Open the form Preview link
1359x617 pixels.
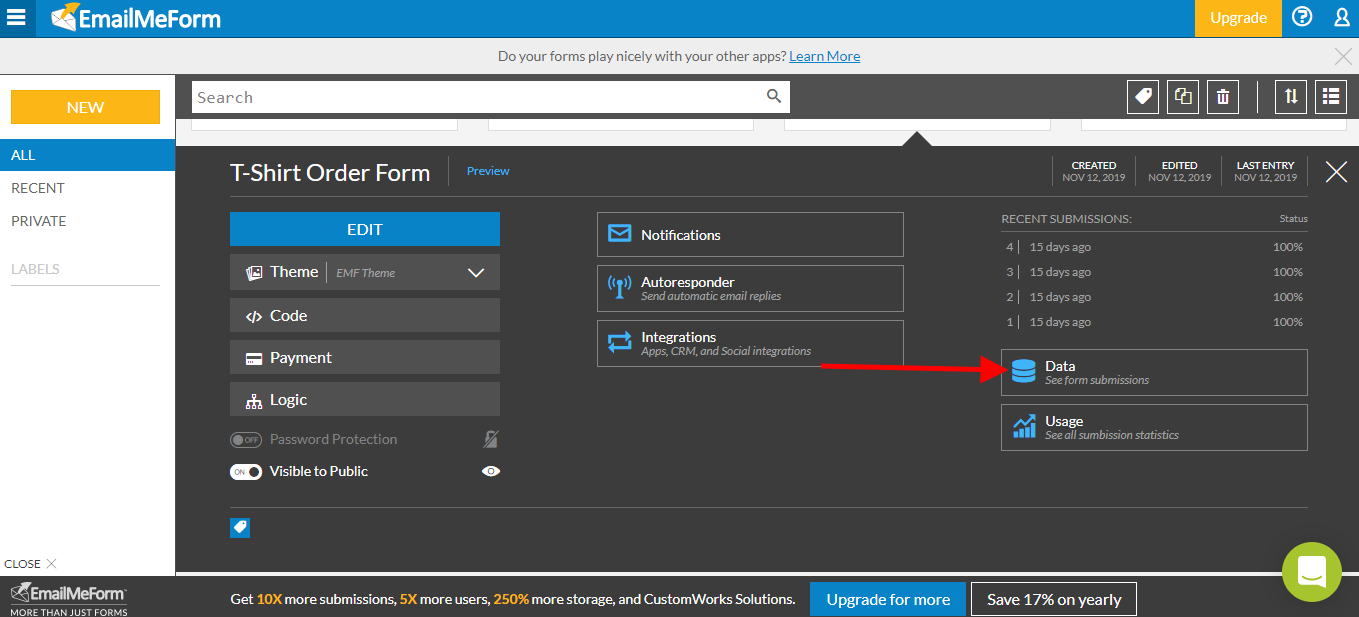tap(488, 171)
